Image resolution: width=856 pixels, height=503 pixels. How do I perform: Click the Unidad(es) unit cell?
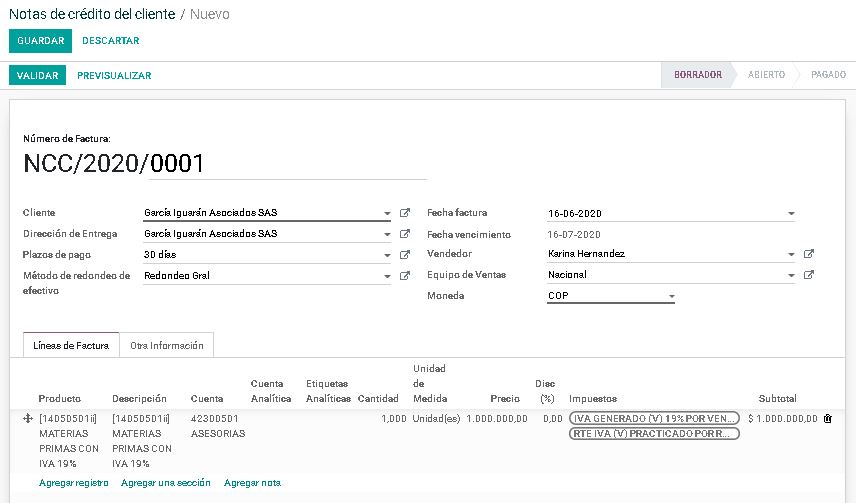(x=436, y=419)
